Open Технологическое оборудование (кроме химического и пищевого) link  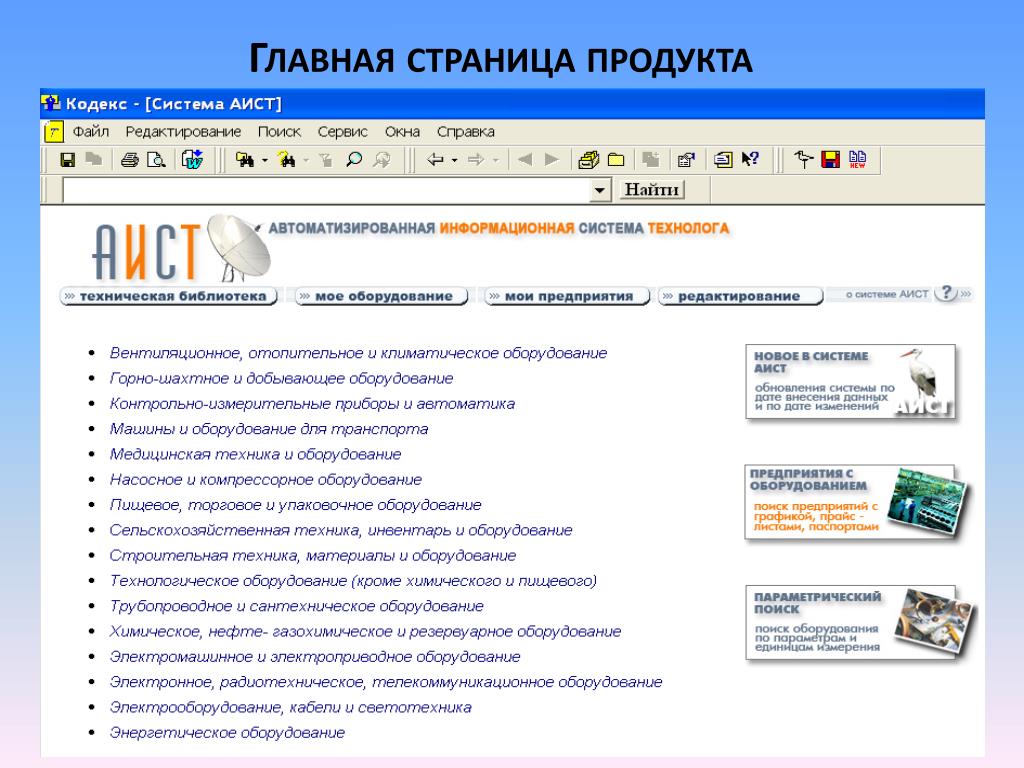[x=353, y=581]
